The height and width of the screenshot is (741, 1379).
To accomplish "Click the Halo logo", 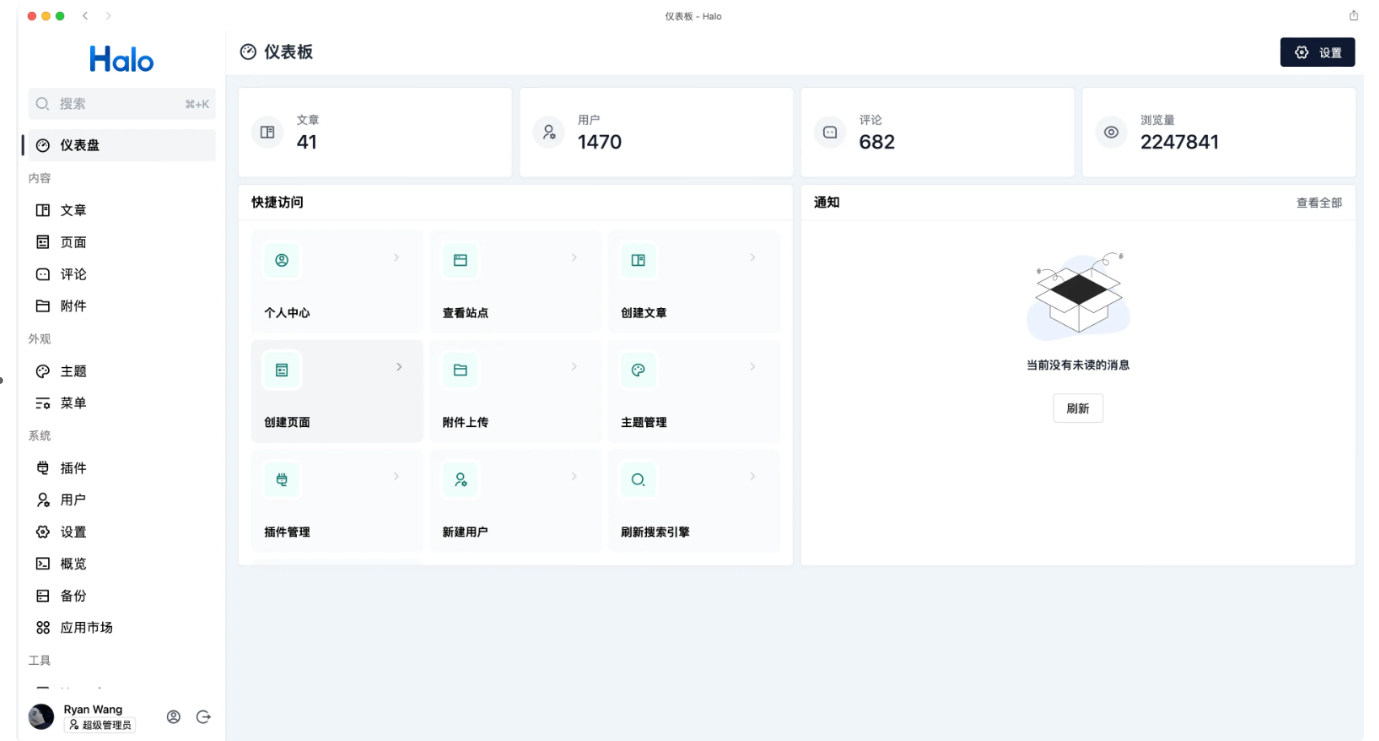I will click(121, 60).
